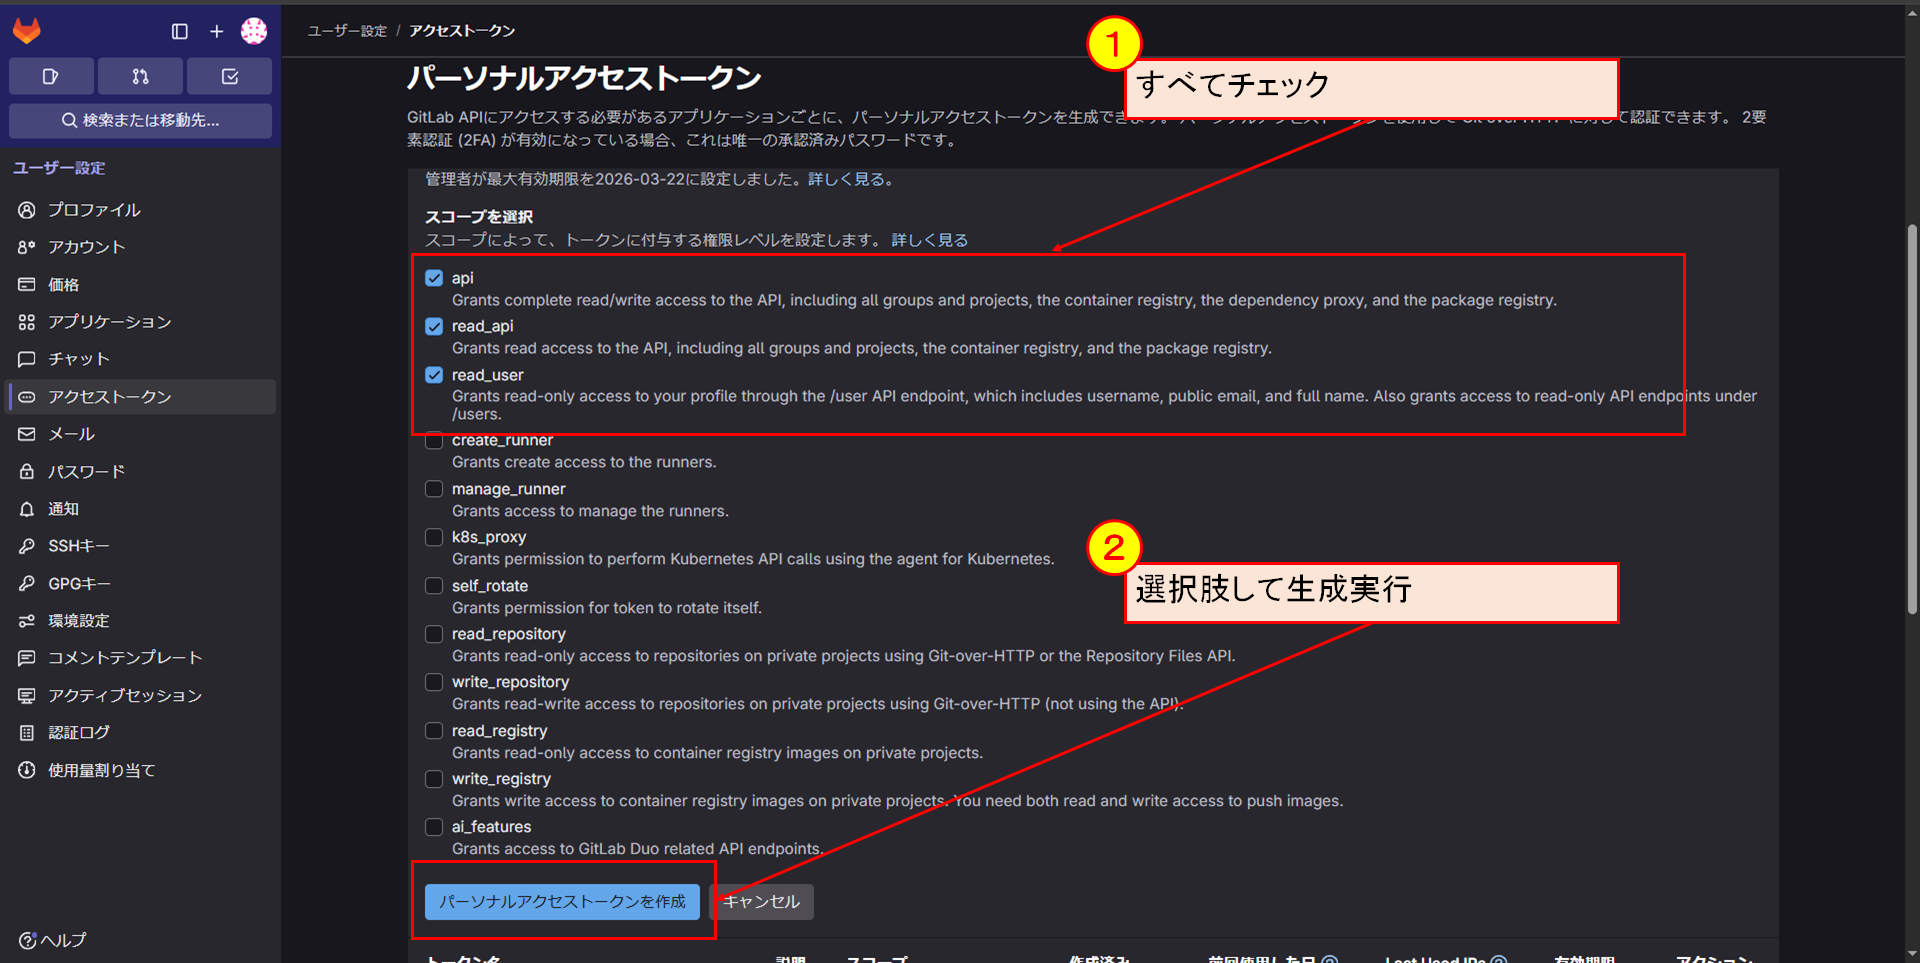Click パーソナルアクセストークンを作成 button
This screenshot has height=963, width=1920.
point(562,902)
